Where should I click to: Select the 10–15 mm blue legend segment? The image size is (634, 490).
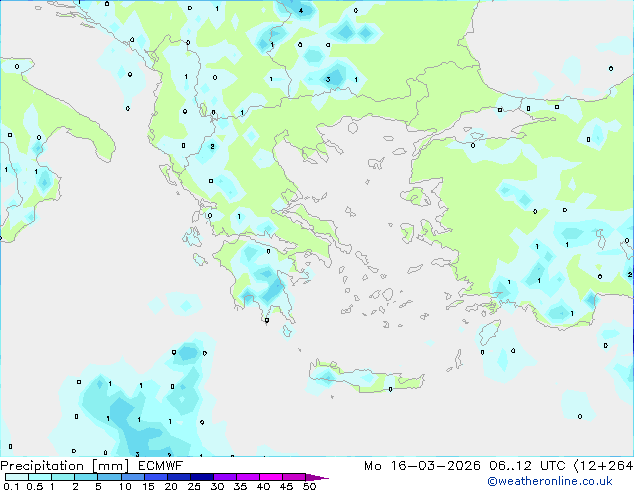133,477
